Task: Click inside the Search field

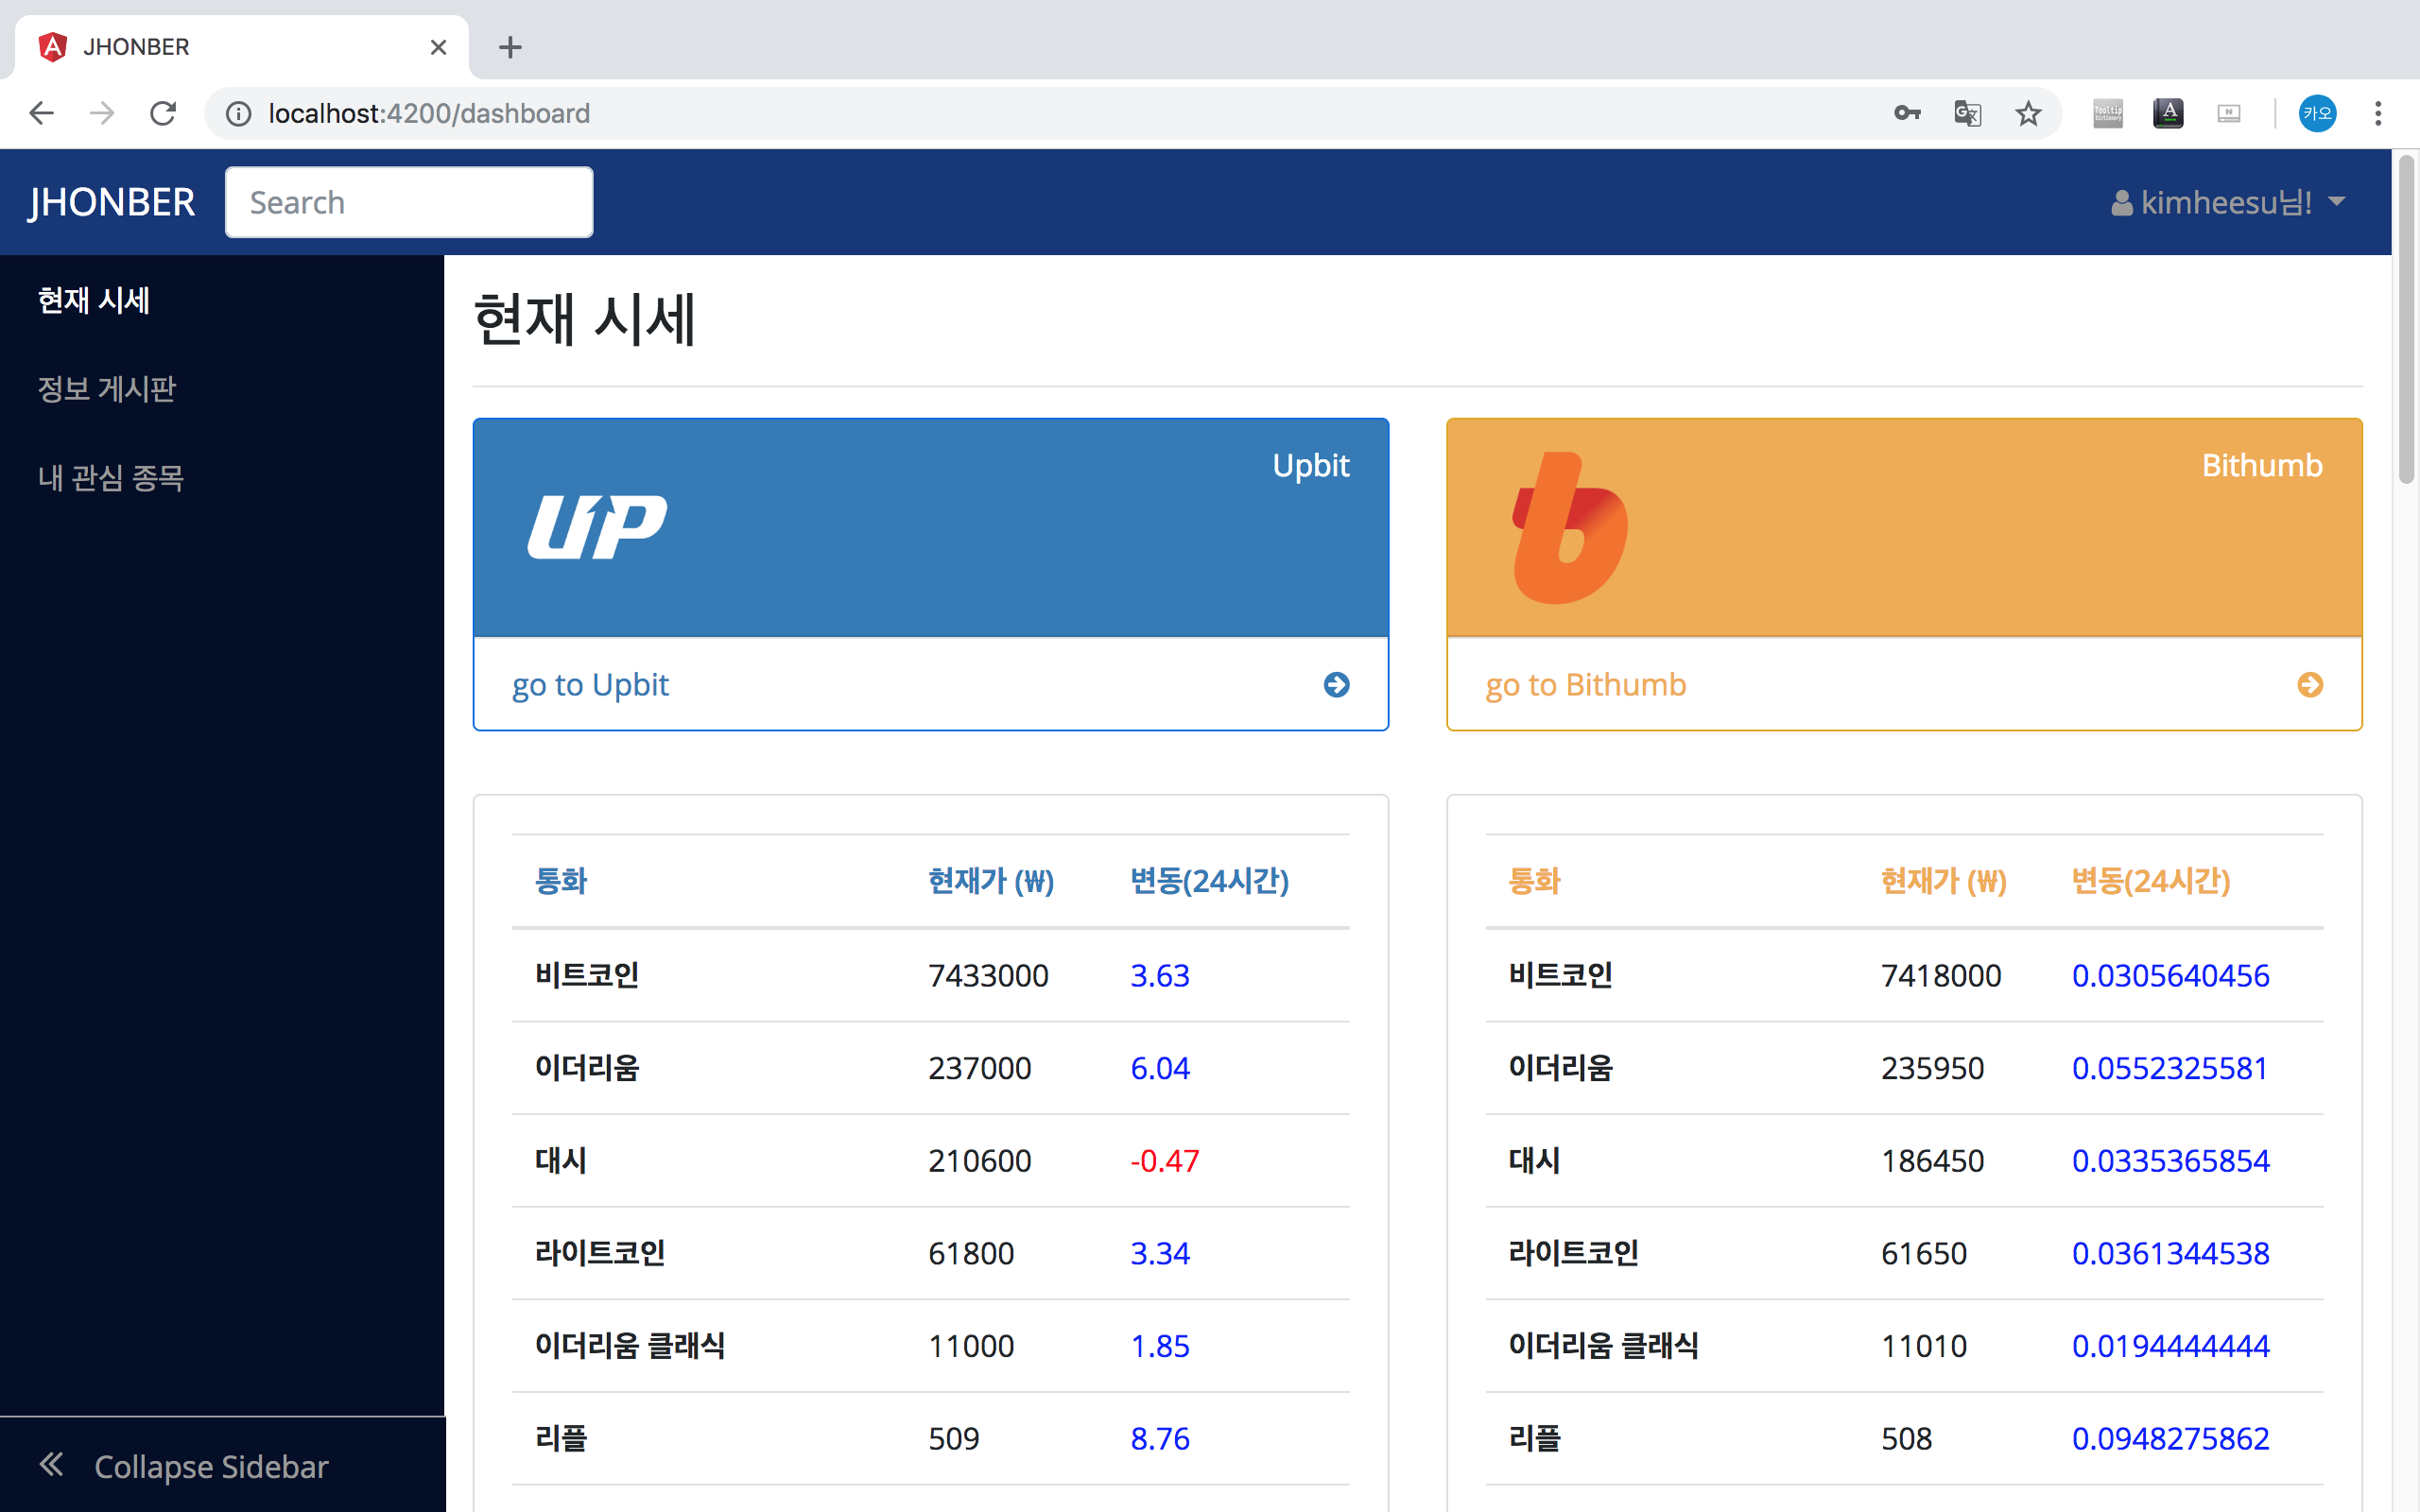Action: coord(408,202)
